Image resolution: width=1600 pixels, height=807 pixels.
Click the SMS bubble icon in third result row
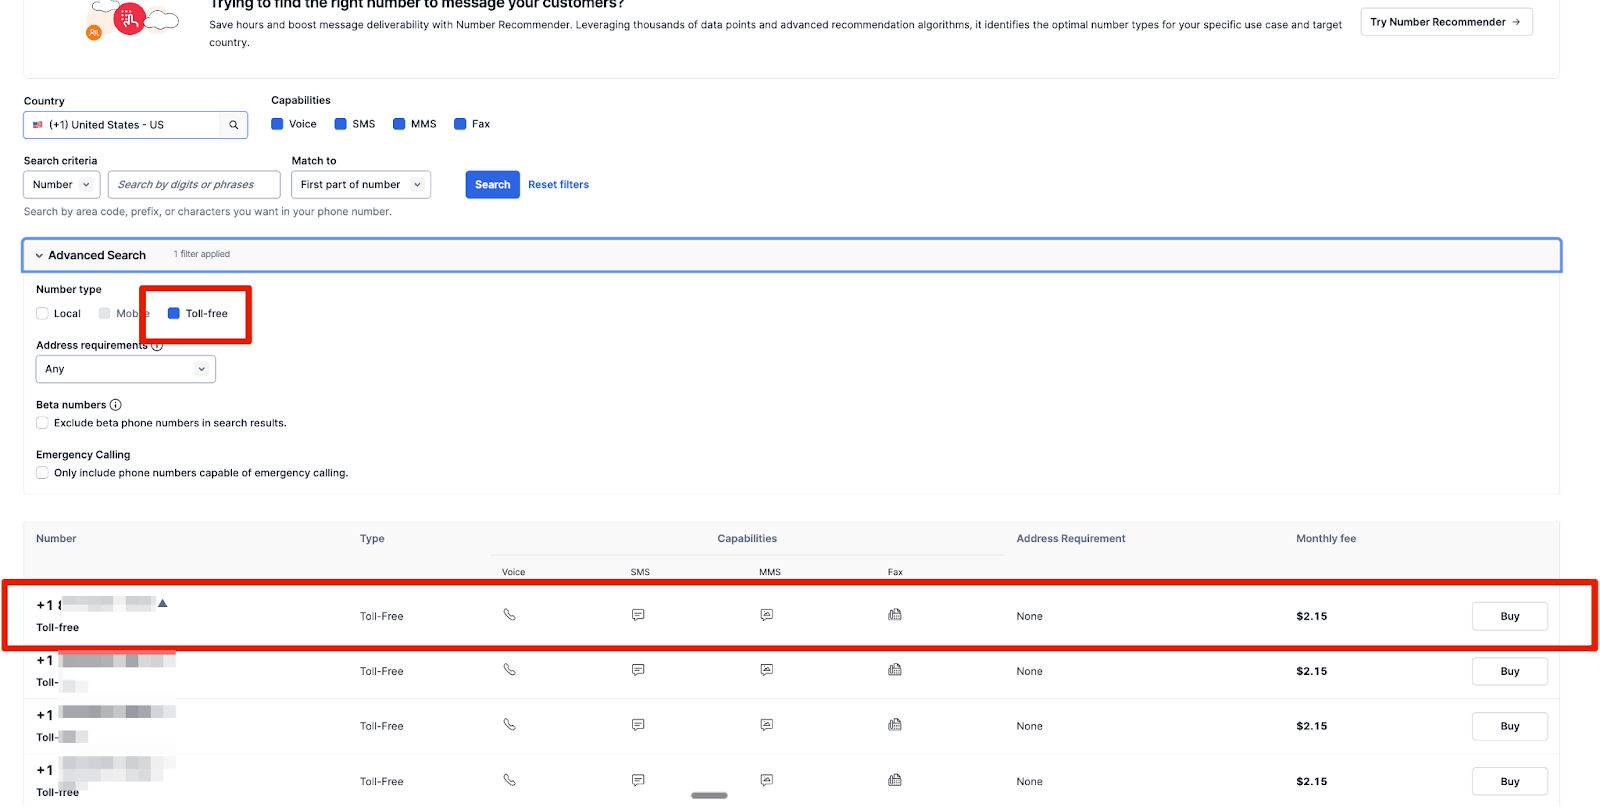click(638, 725)
